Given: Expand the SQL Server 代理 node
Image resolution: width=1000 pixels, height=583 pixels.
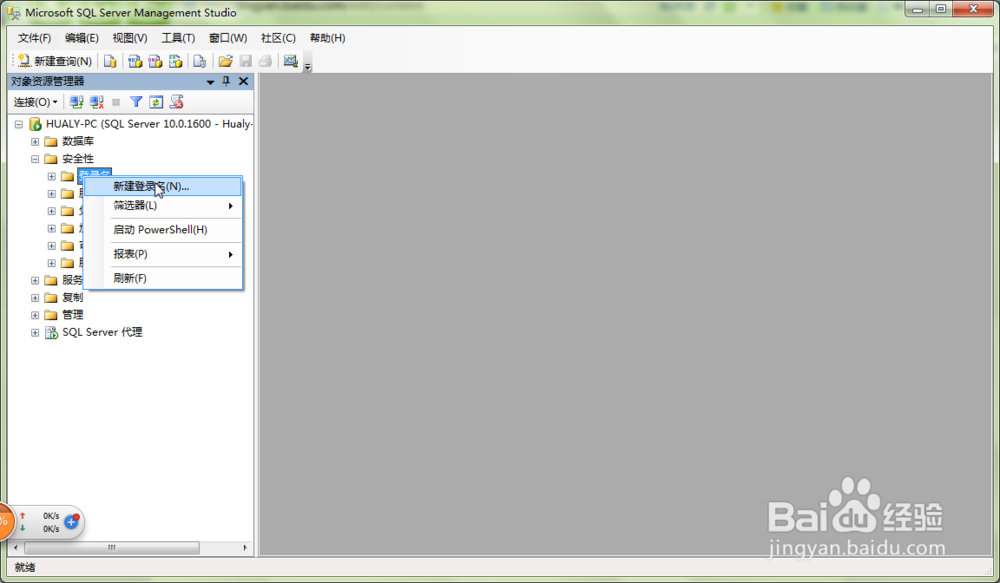Looking at the screenshot, I should coord(35,332).
